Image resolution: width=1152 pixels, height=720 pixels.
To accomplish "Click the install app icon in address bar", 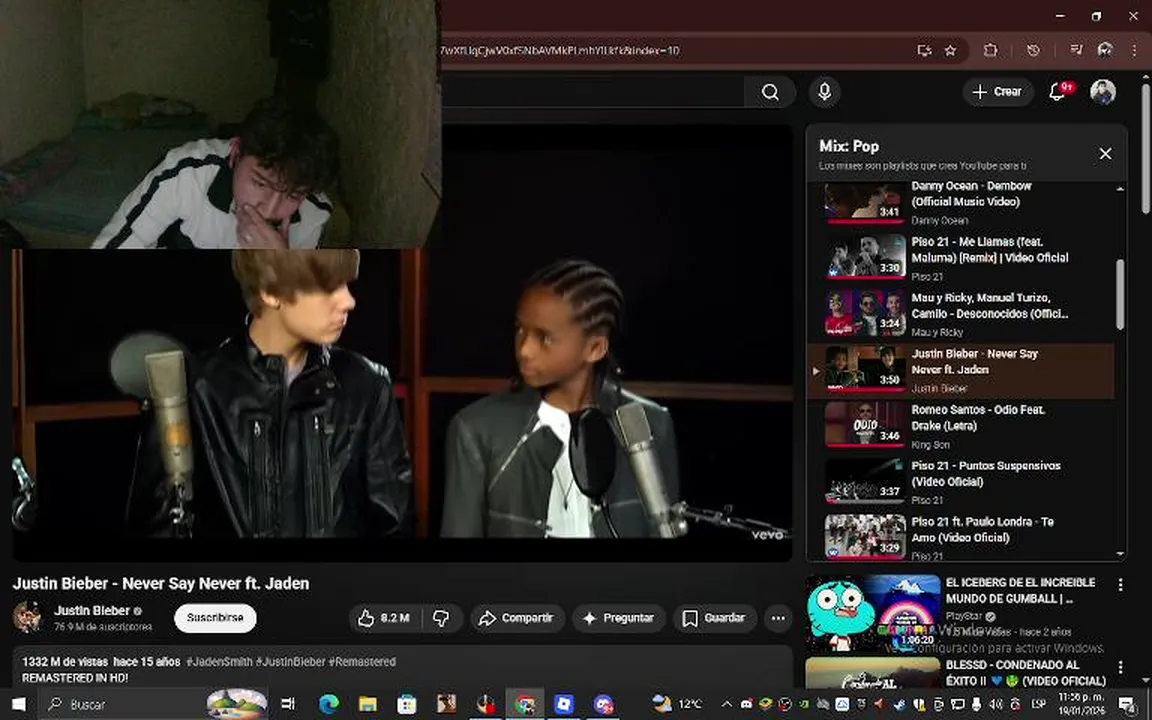I will click(924, 50).
